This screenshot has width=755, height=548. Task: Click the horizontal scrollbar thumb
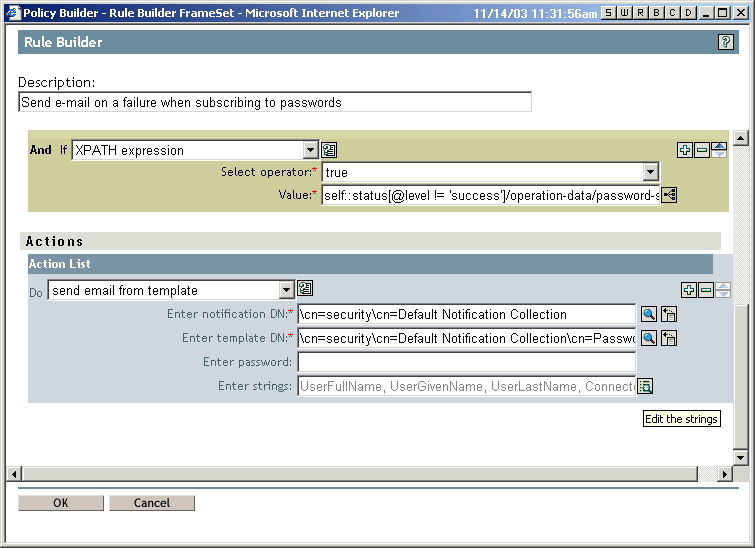pyautogui.click(x=360, y=474)
